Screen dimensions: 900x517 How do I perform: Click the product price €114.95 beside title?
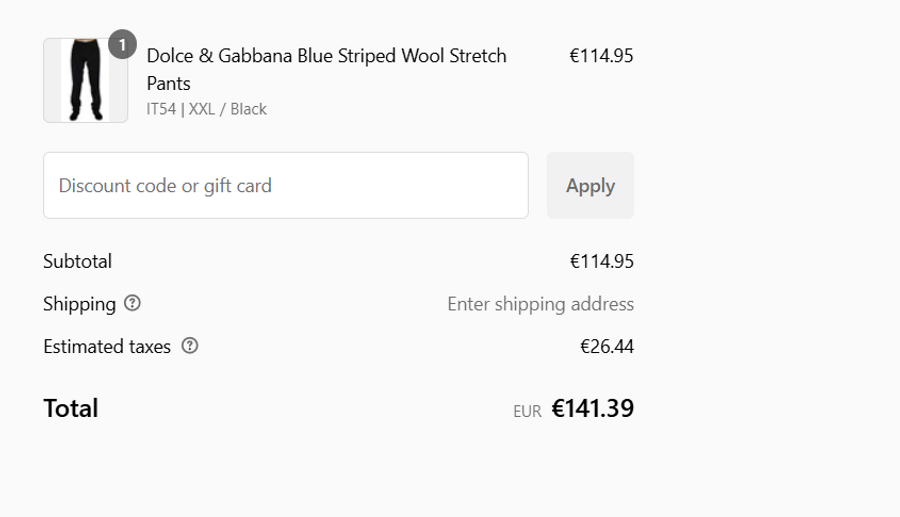click(601, 56)
